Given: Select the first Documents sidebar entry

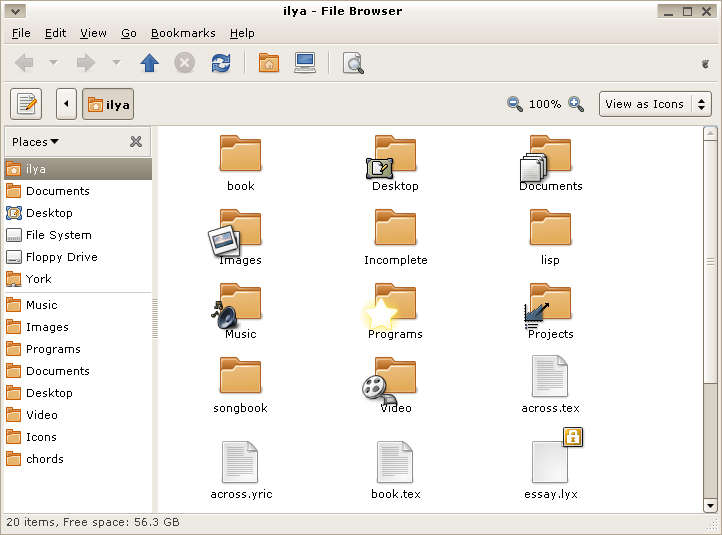Looking at the screenshot, I should (78, 191).
